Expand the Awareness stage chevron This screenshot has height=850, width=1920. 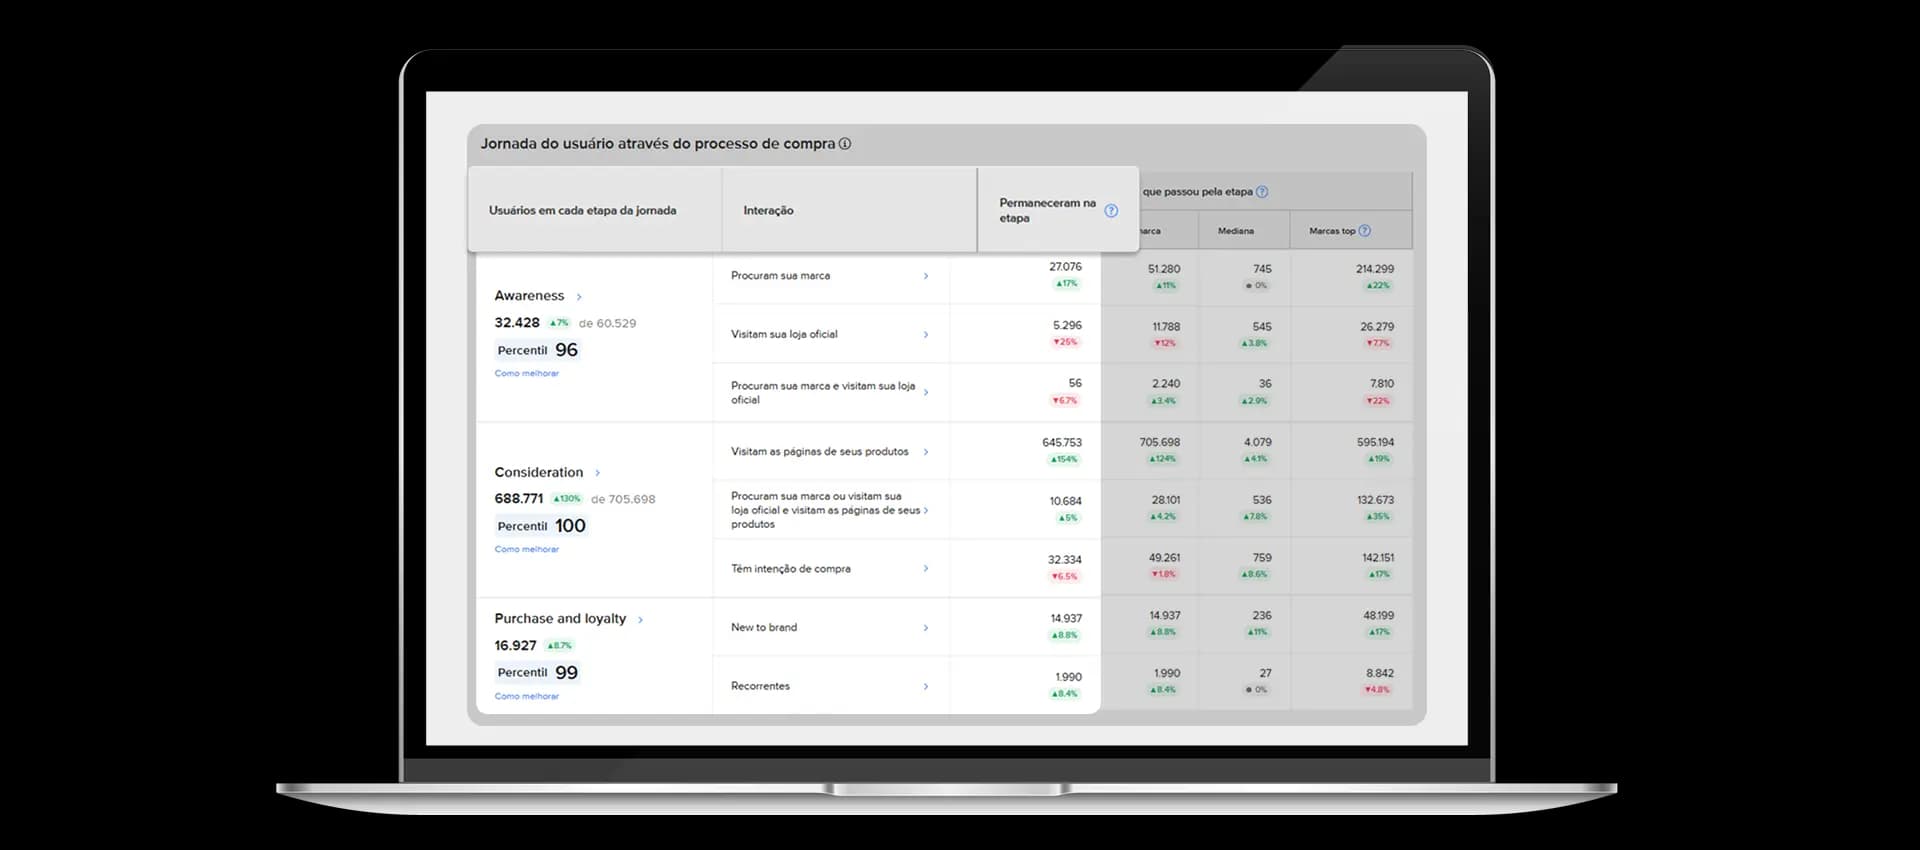pyautogui.click(x=579, y=297)
